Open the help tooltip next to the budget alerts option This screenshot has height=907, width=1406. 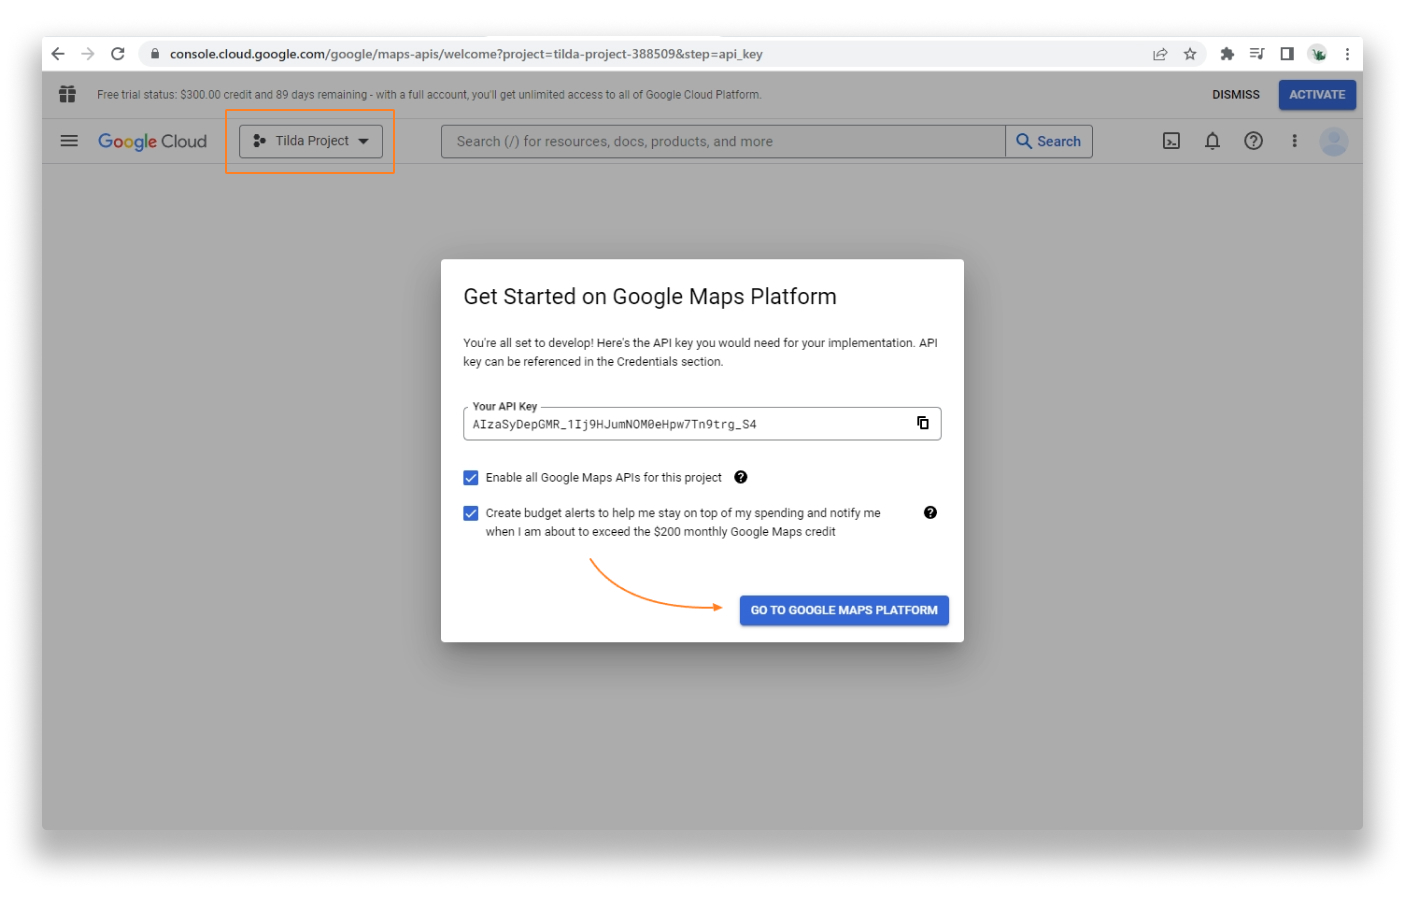(x=930, y=512)
